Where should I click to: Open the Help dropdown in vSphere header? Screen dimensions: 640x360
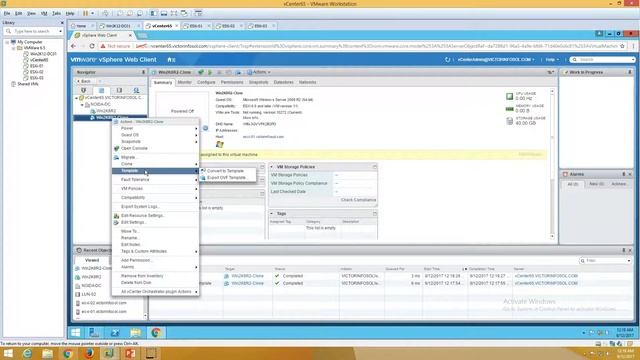(552, 60)
